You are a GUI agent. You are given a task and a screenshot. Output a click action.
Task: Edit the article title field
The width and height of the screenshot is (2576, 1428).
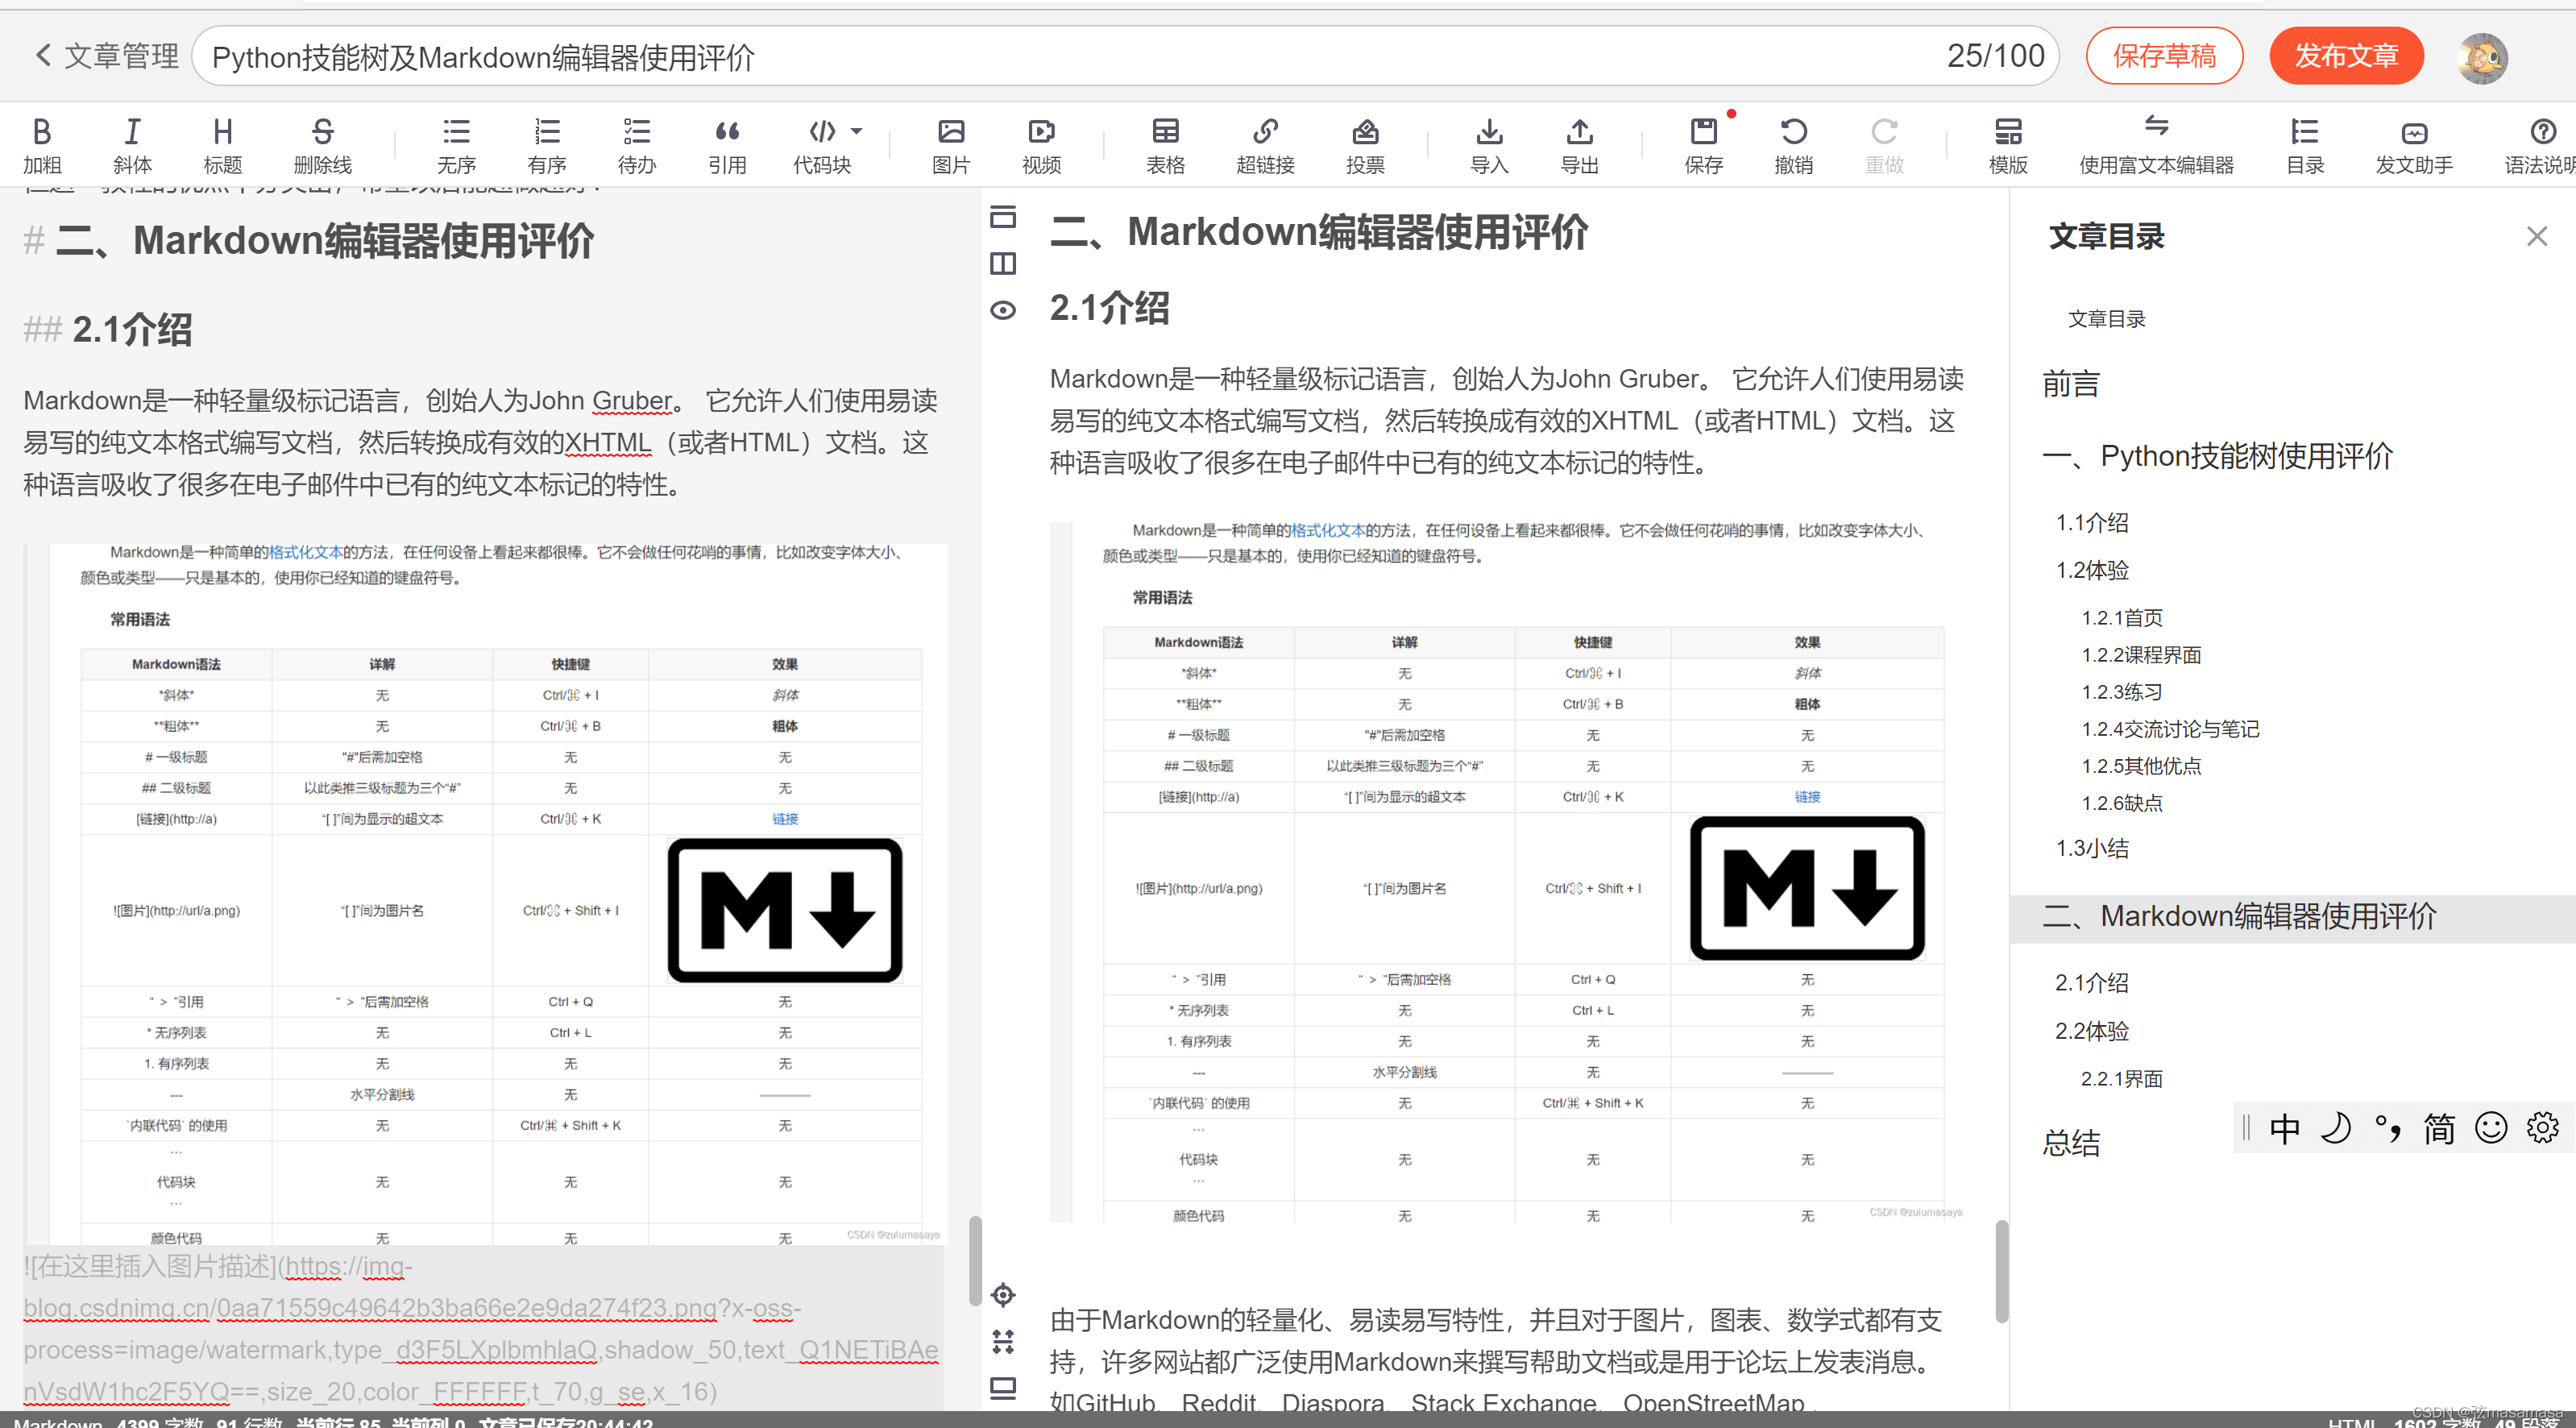click(x=1125, y=56)
